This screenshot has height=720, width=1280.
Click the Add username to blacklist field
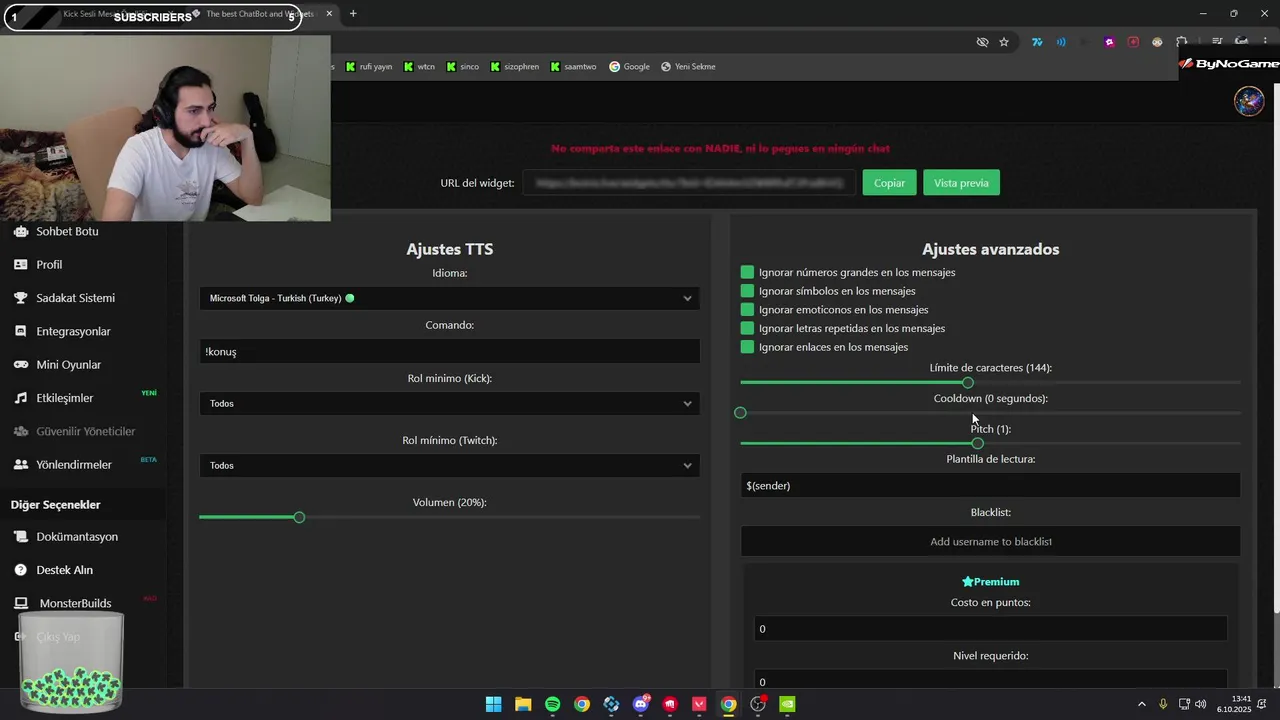point(990,541)
